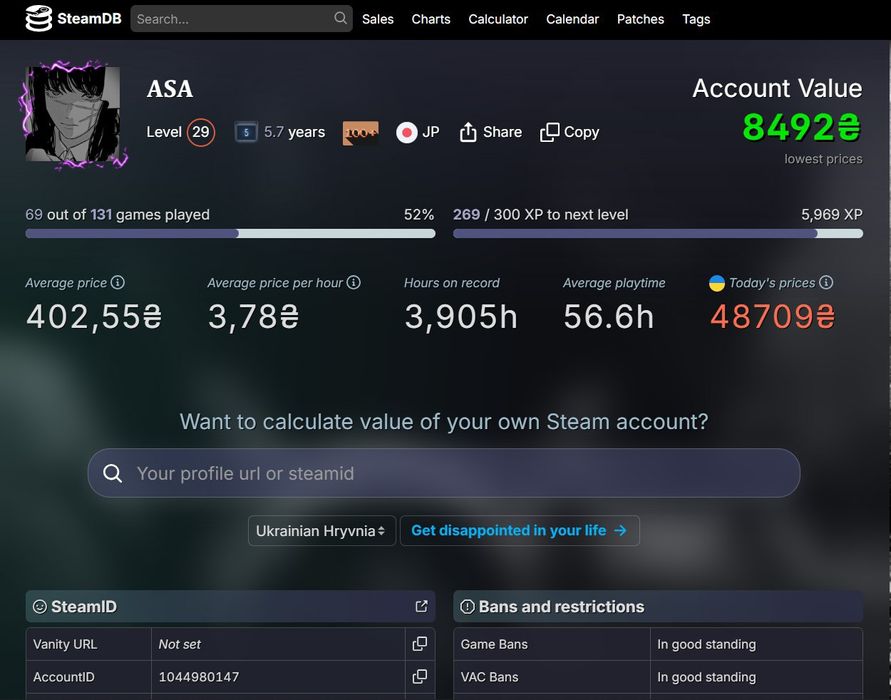Viewport: 891px width, 700px height.
Task: Copy the Vanity URL value
Action: point(420,644)
